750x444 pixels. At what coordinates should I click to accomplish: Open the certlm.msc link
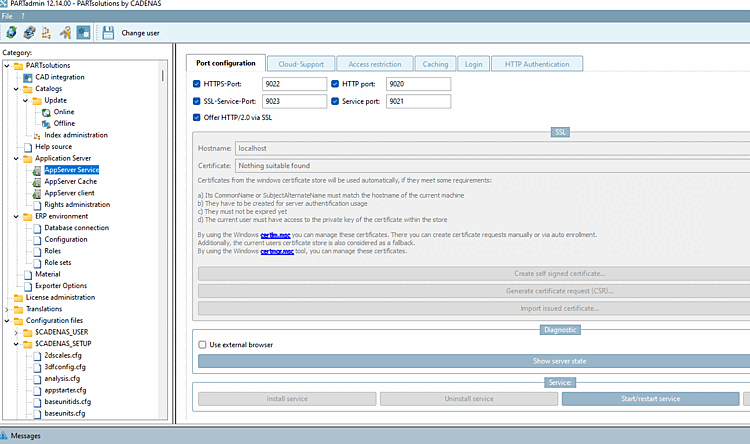276,235
